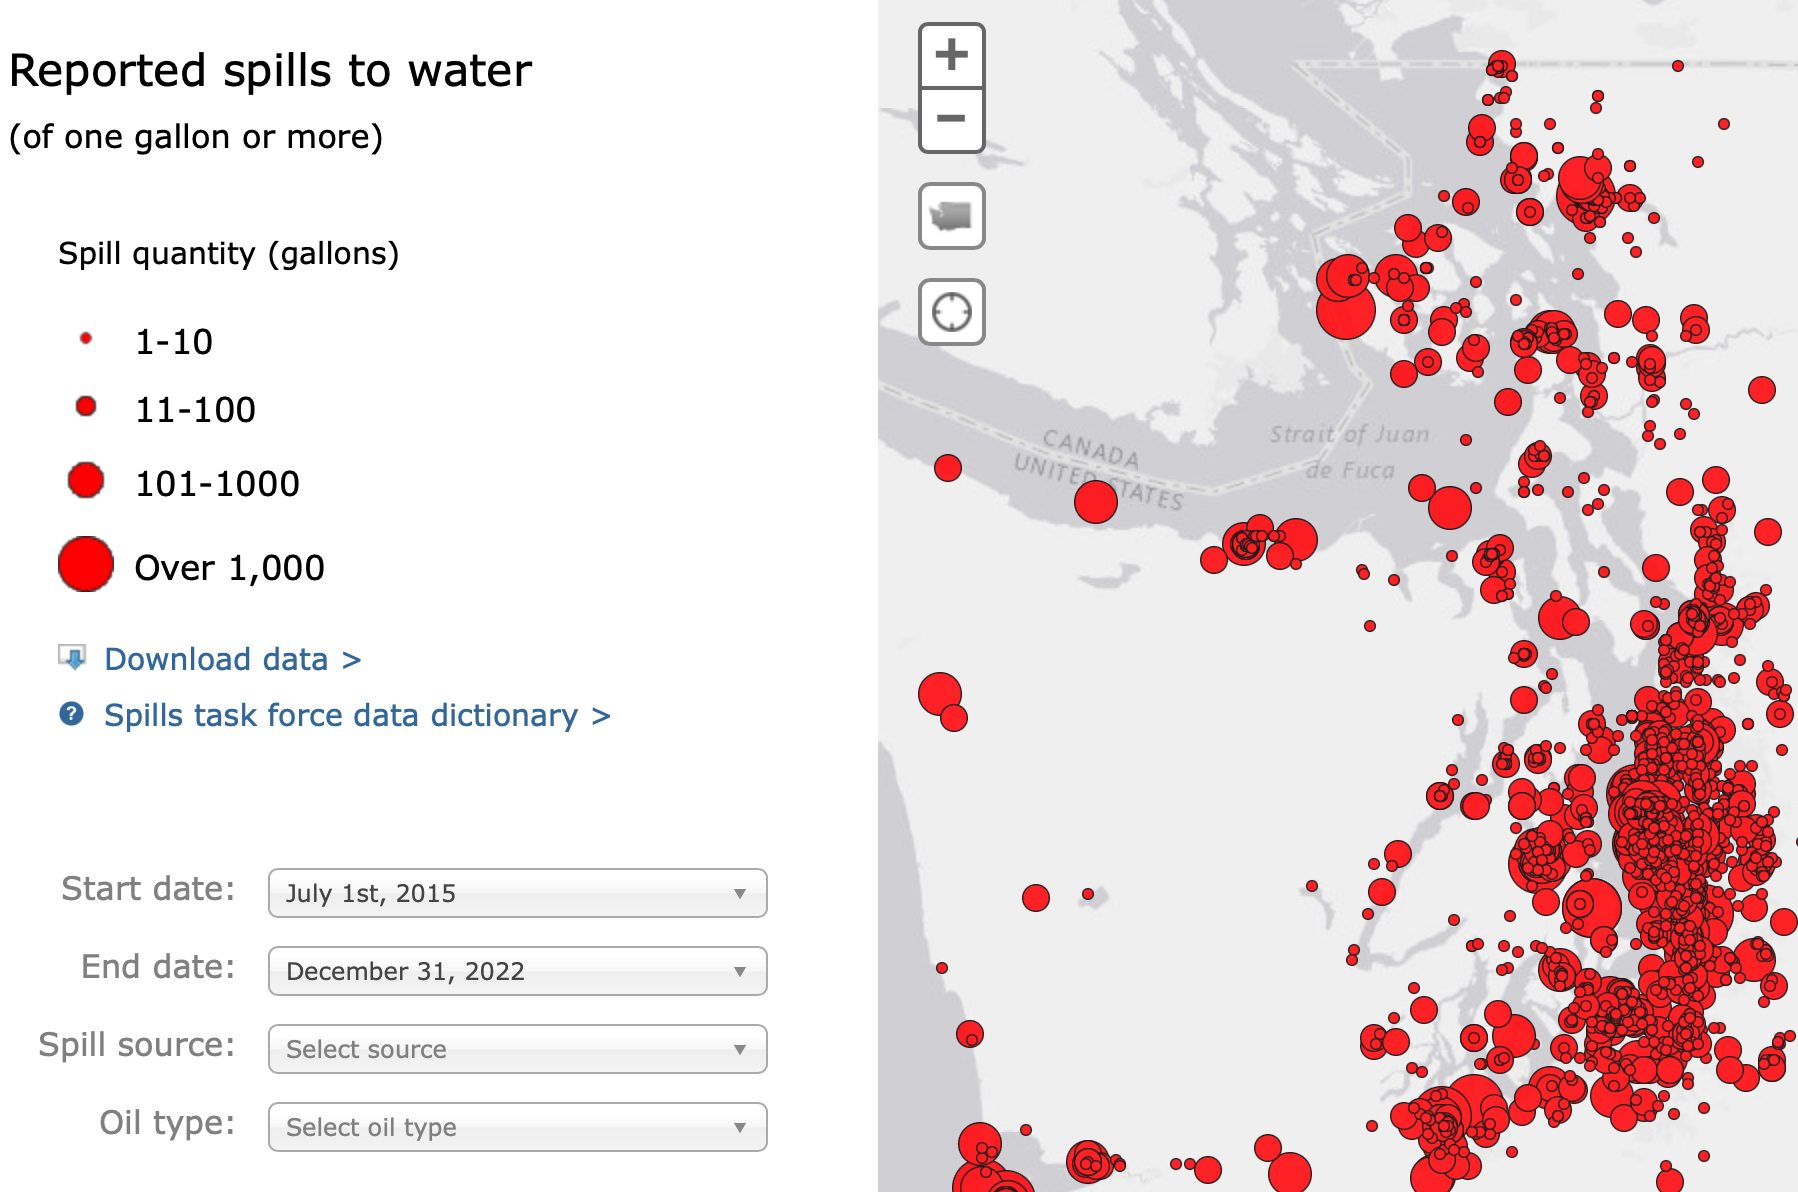The width and height of the screenshot is (1798, 1192).
Task: Click the 11-100 legend circle
Action: (86, 406)
